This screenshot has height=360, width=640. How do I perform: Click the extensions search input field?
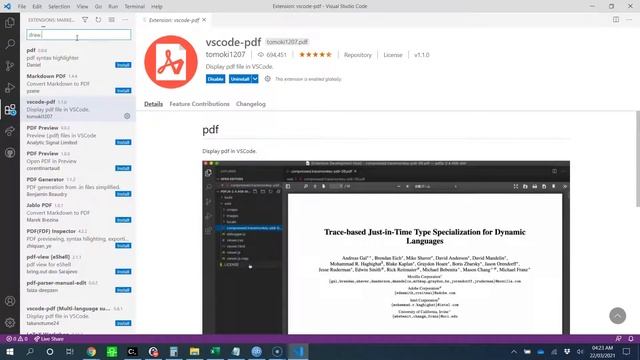coord(79,35)
